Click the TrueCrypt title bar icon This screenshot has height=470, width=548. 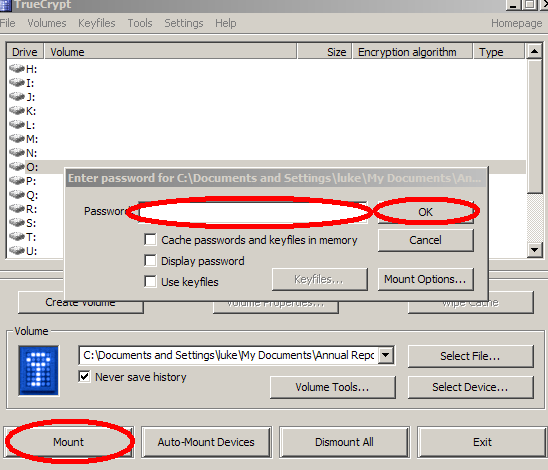tap(6, 5)
